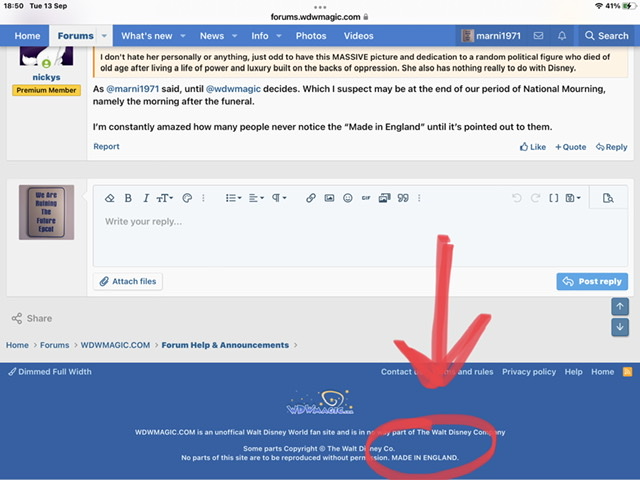Toggle BB code mode brackets button
The height and width of the screenshot is (480, 640).
(x=553, y=198)
